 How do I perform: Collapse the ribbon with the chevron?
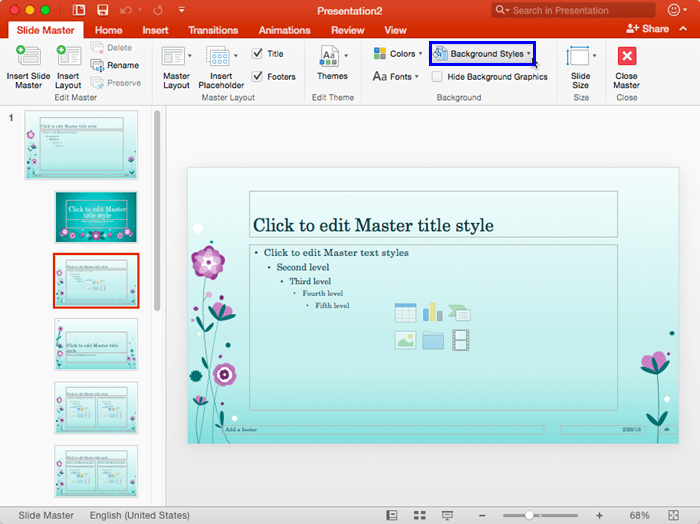coord(683,29)
